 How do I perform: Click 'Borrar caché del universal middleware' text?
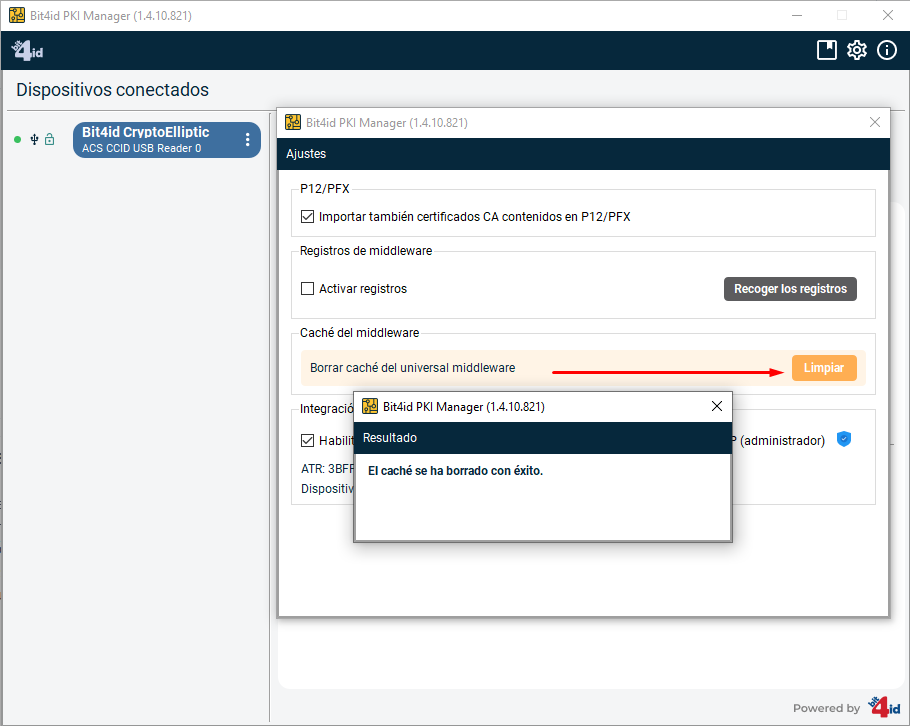coord(413,368)
